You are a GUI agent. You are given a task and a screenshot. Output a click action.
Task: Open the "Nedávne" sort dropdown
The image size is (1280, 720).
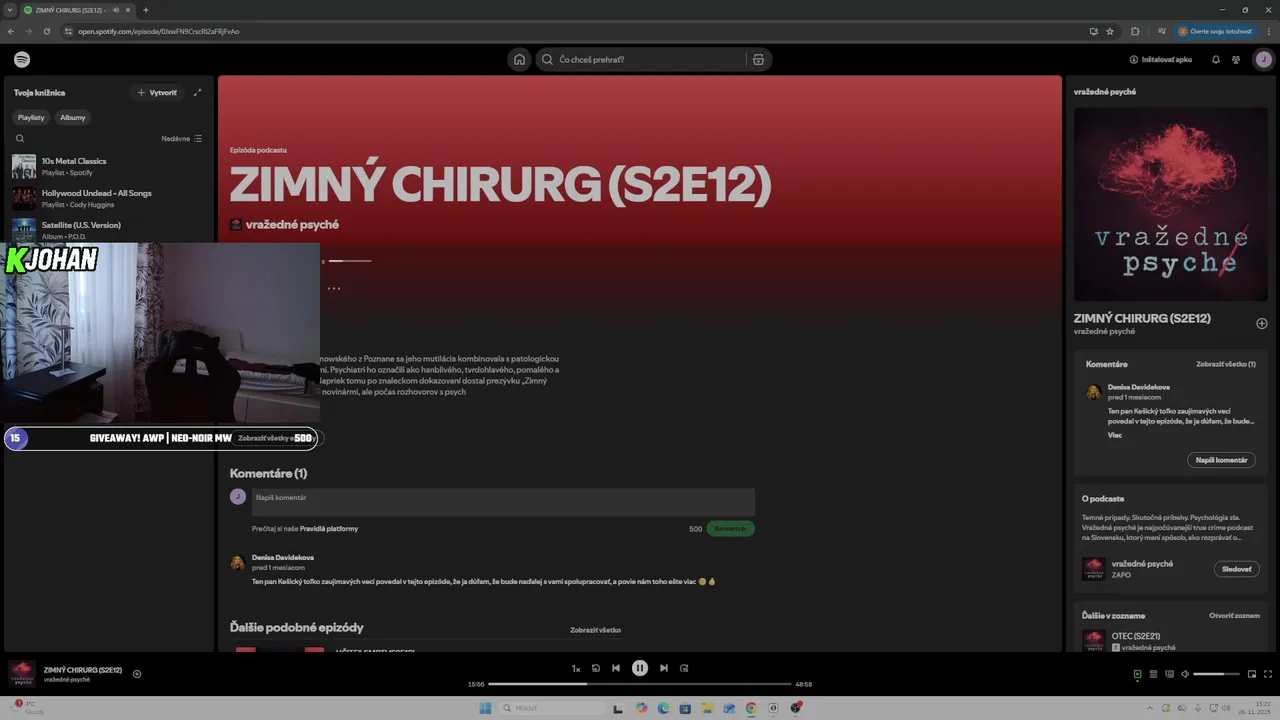click(x=182, y=139)
